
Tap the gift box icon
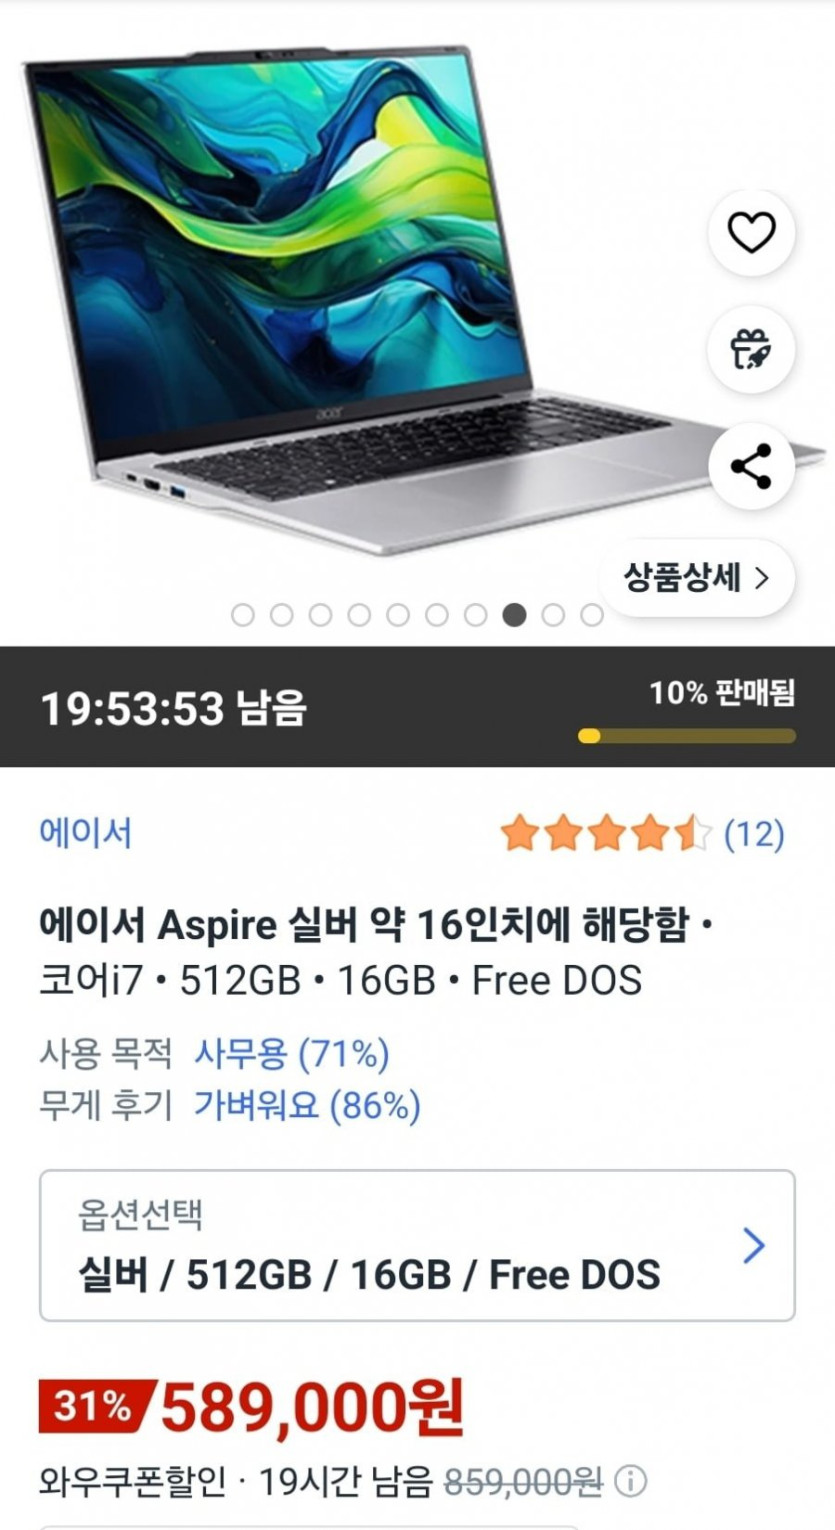click(751, 350)
